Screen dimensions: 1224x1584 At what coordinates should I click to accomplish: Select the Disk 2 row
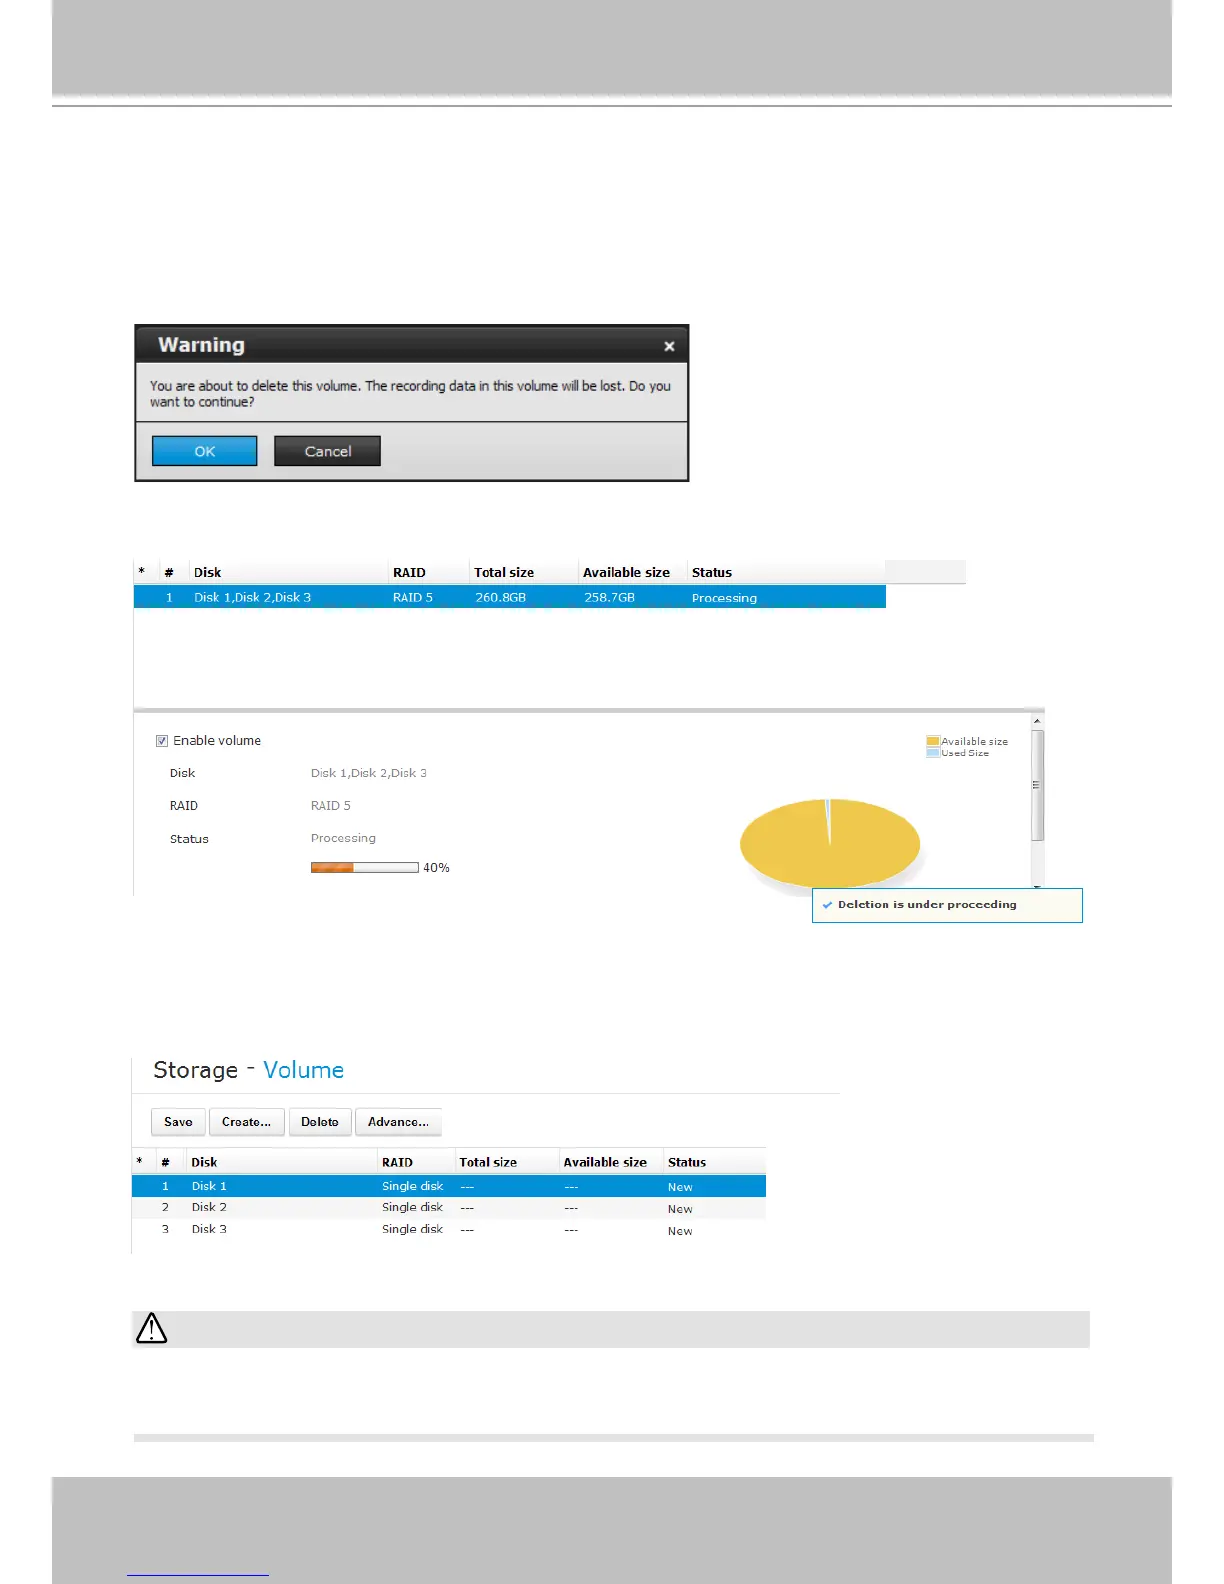449,1208
